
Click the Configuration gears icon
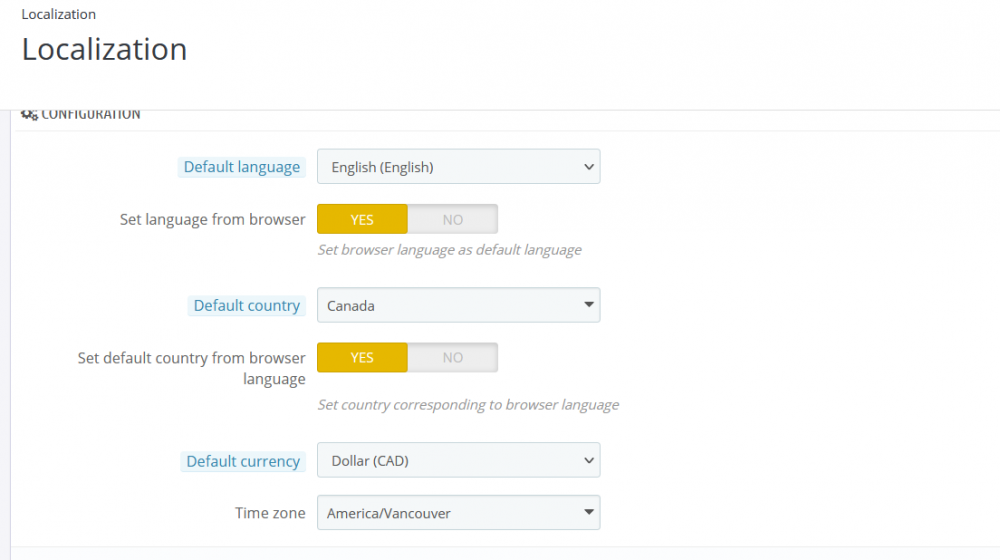point(29,115)
